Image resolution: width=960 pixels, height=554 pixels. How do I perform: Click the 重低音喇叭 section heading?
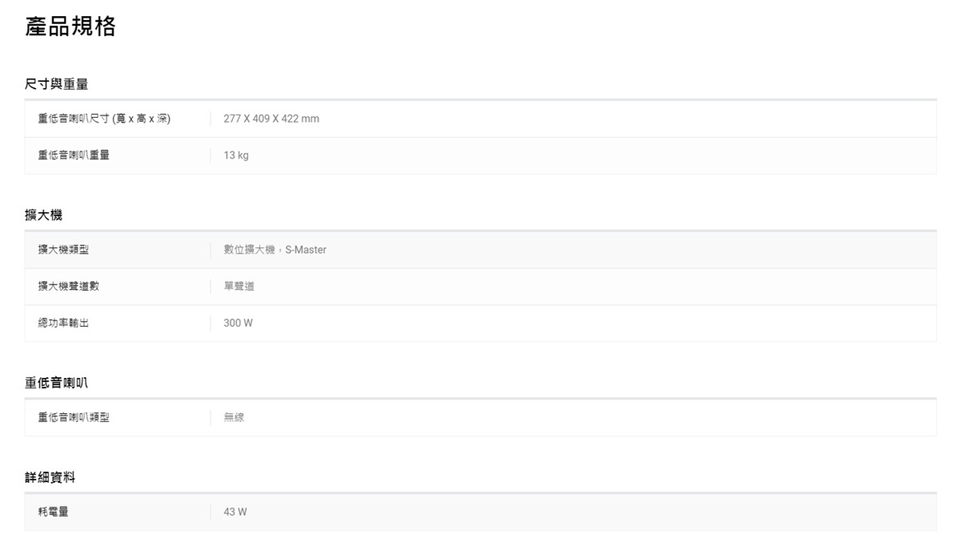tap(56, 383)
